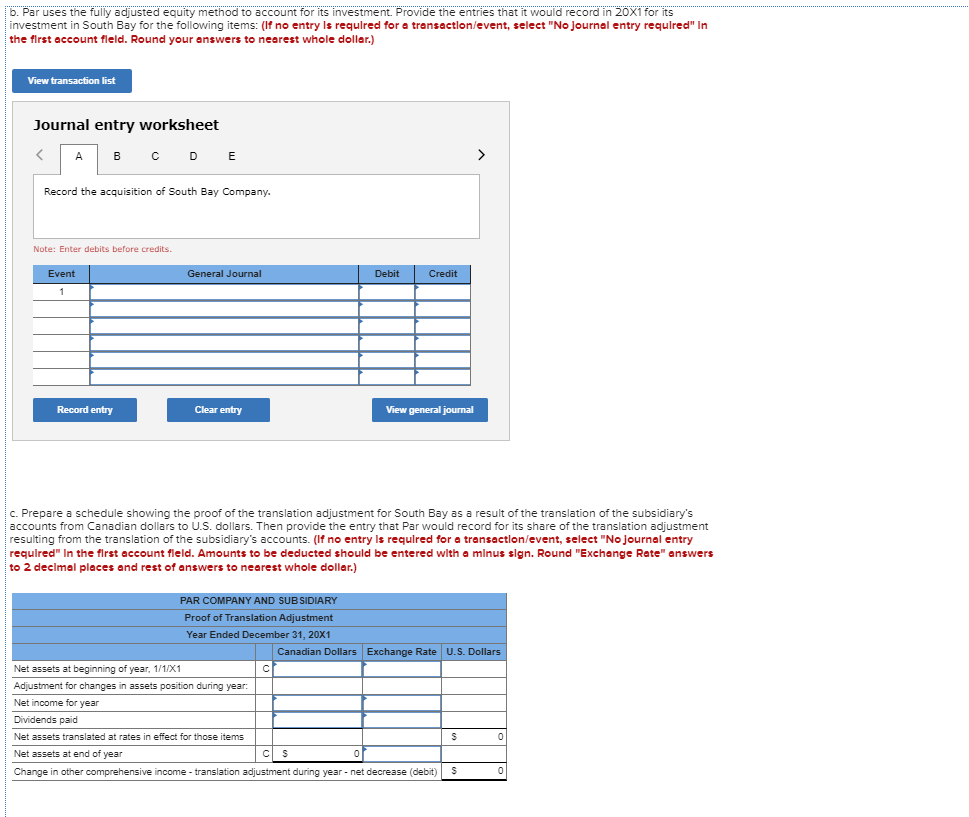Click the Canadian Dollars column header
The width and height of the screenshot is (969, 817).
[317, 652]
